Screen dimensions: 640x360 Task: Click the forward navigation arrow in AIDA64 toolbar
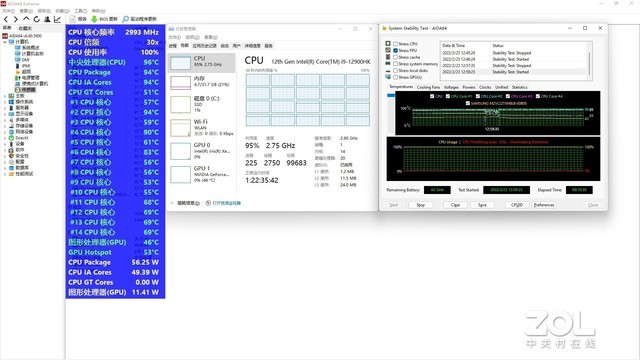[x=16, y=19]
